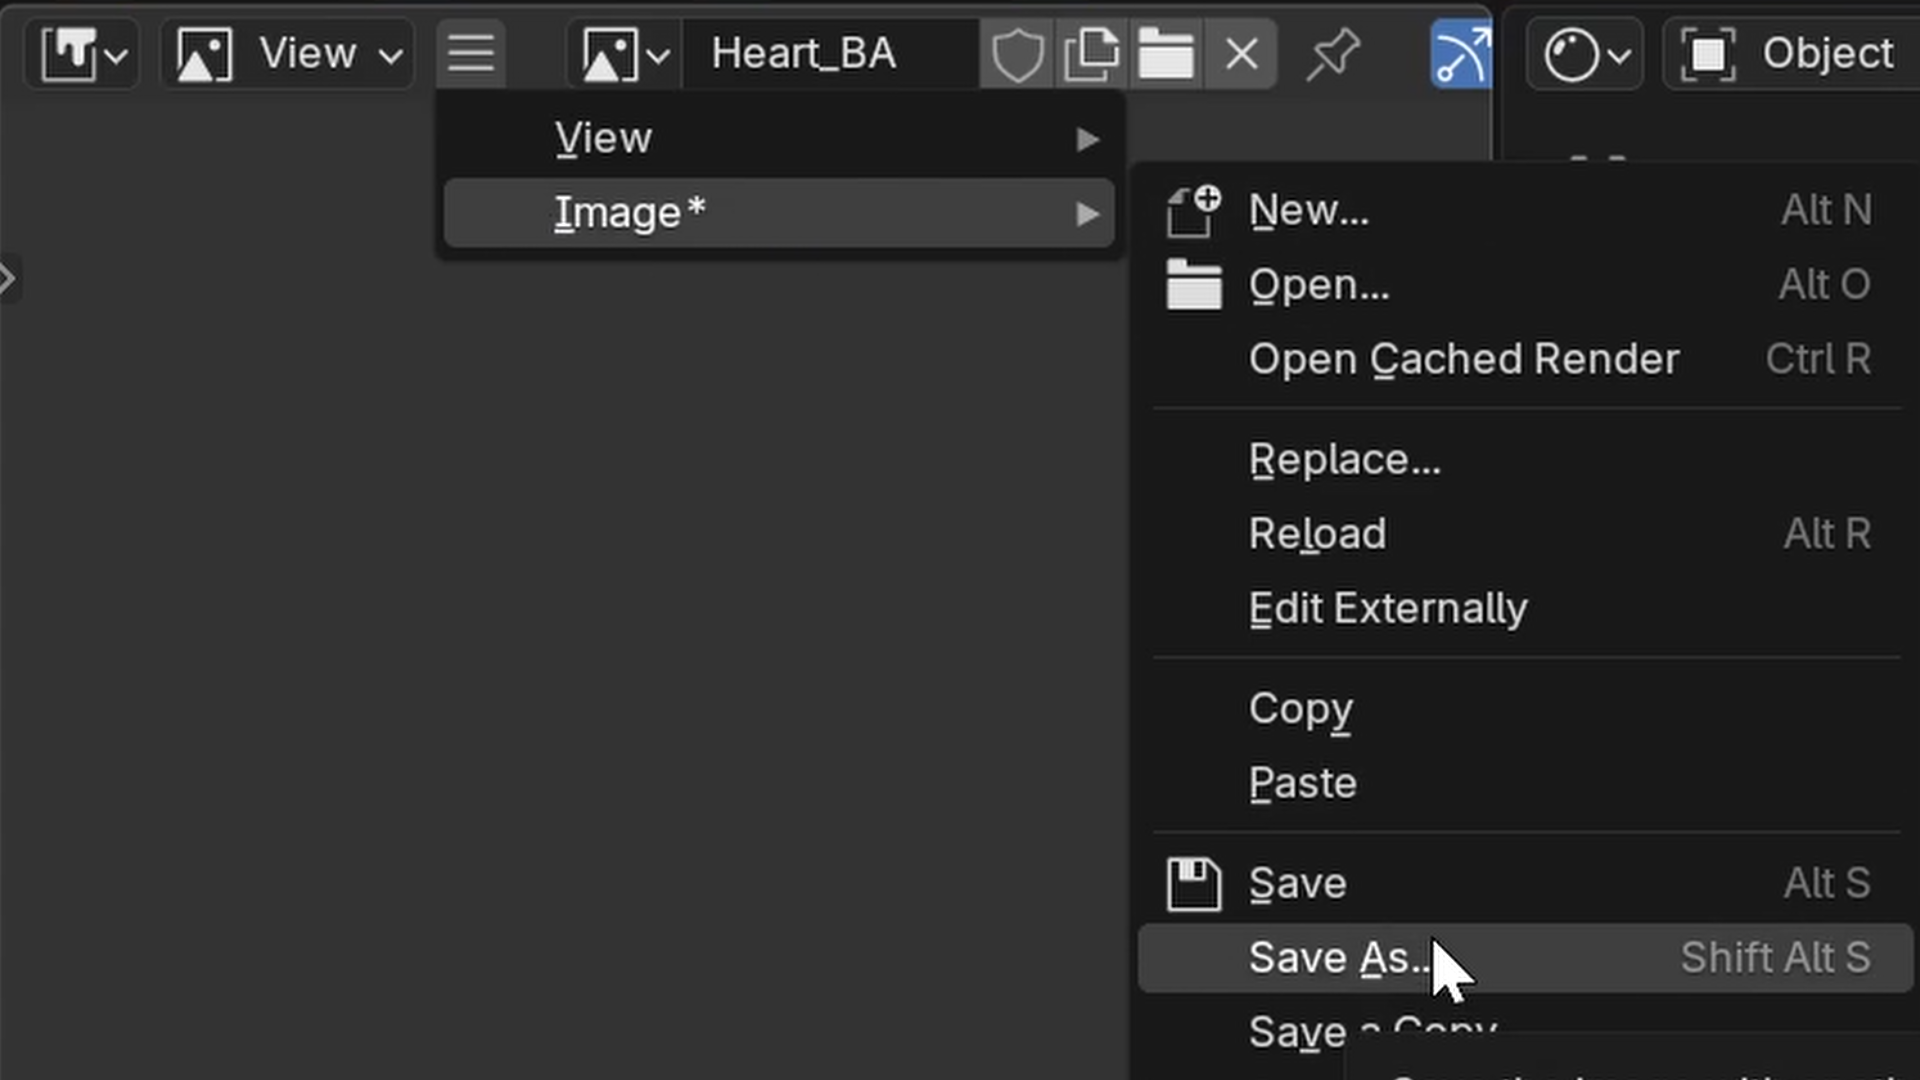The height and width of the screenshot is (1080, 1920).
Task: Click Save As... in the Image menu
Action: [x=1339, y=957]
